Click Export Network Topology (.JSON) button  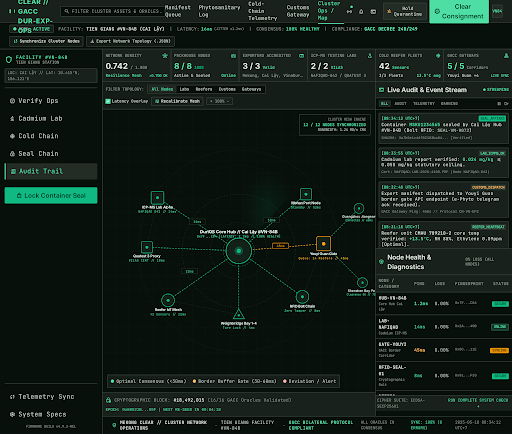point(130,41)
